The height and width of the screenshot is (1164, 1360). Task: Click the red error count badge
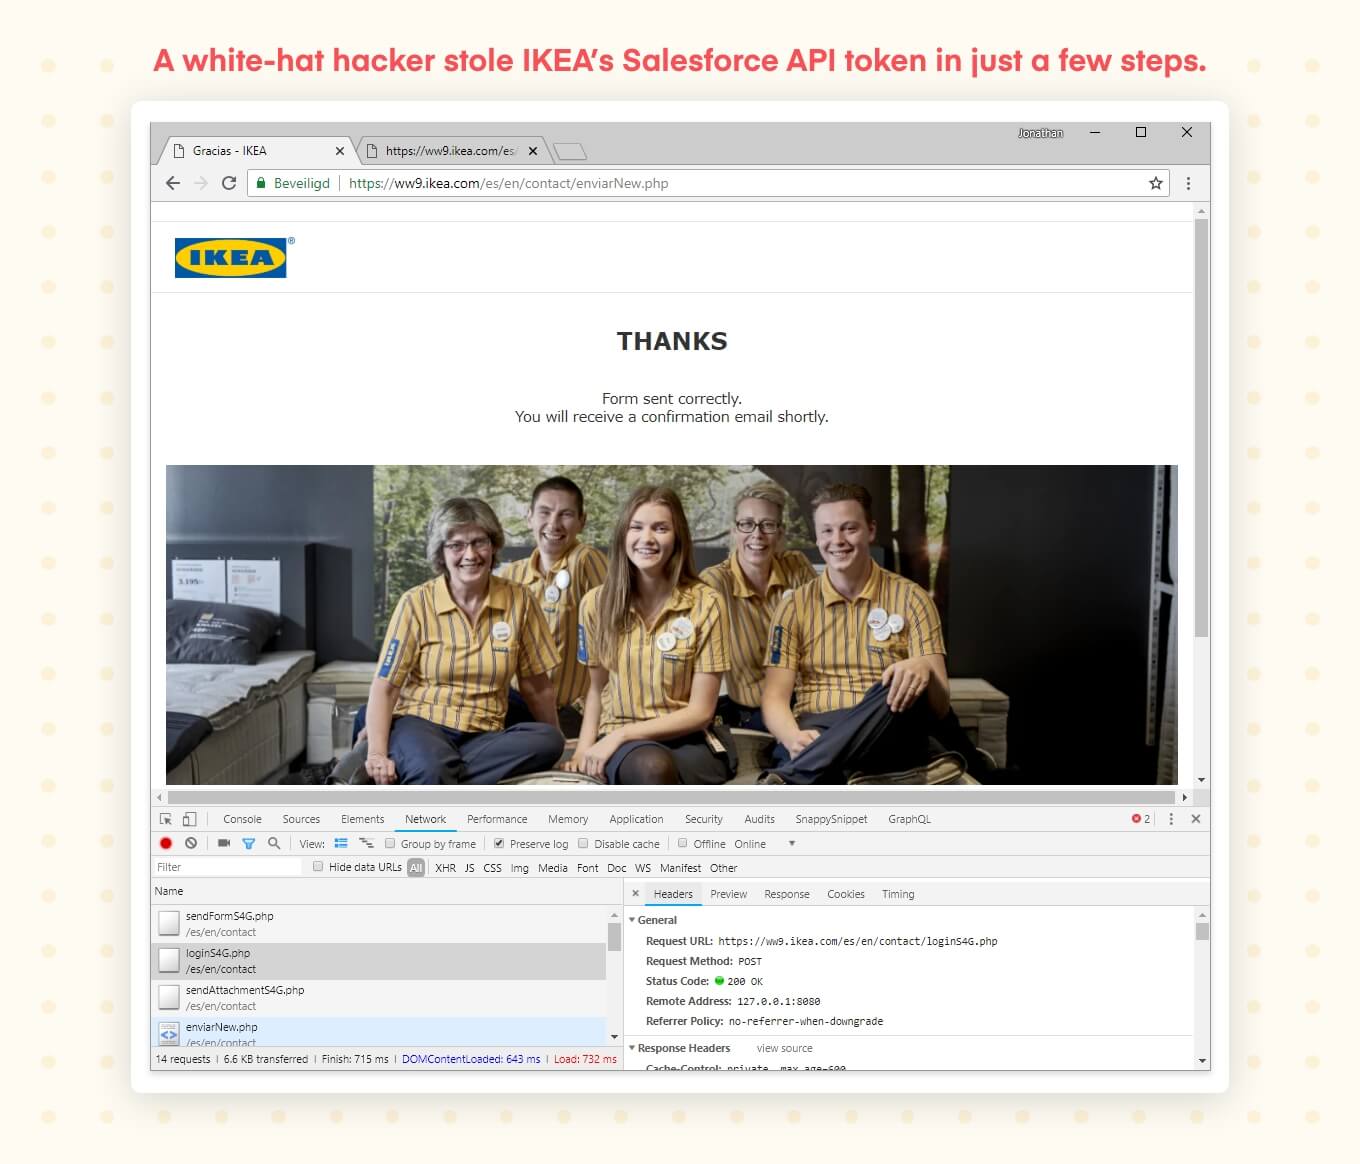click(1141, 819)
